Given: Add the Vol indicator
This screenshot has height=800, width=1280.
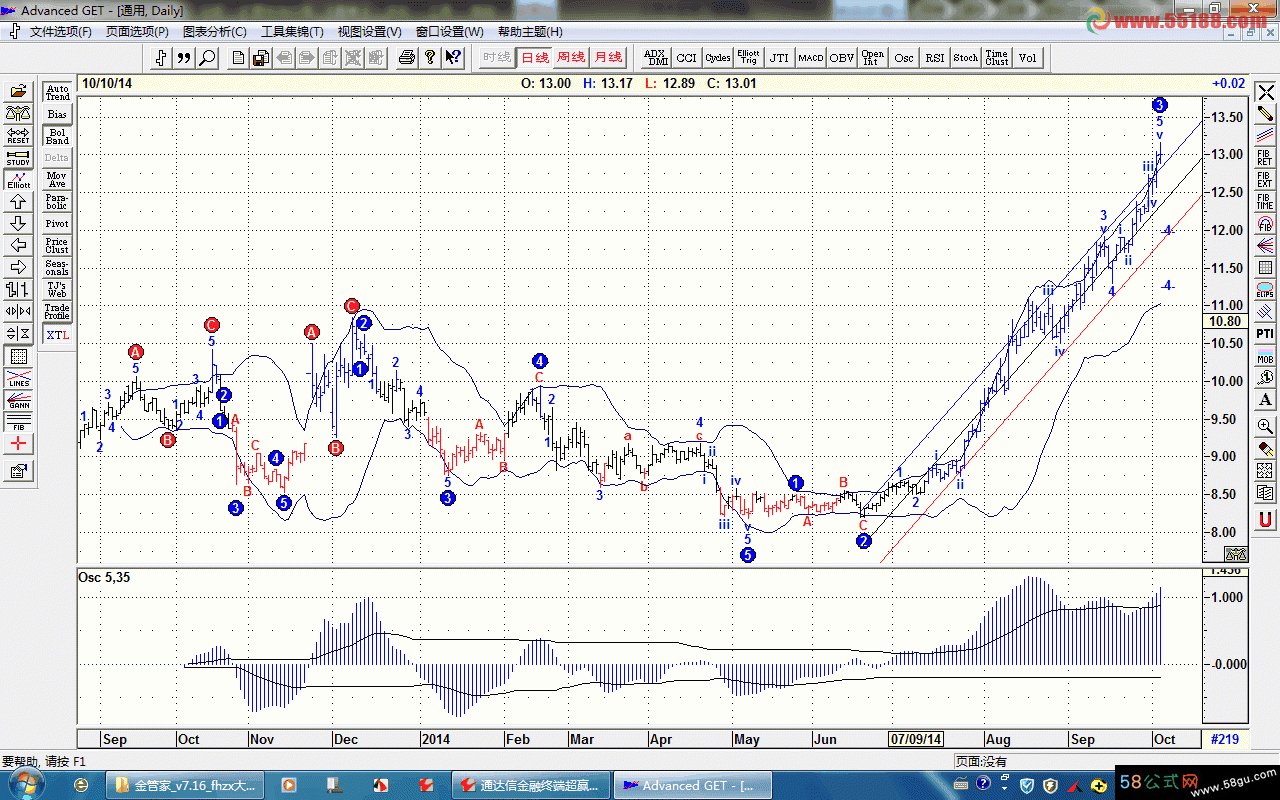Looking at the screenshot, I should (1028, 58).
